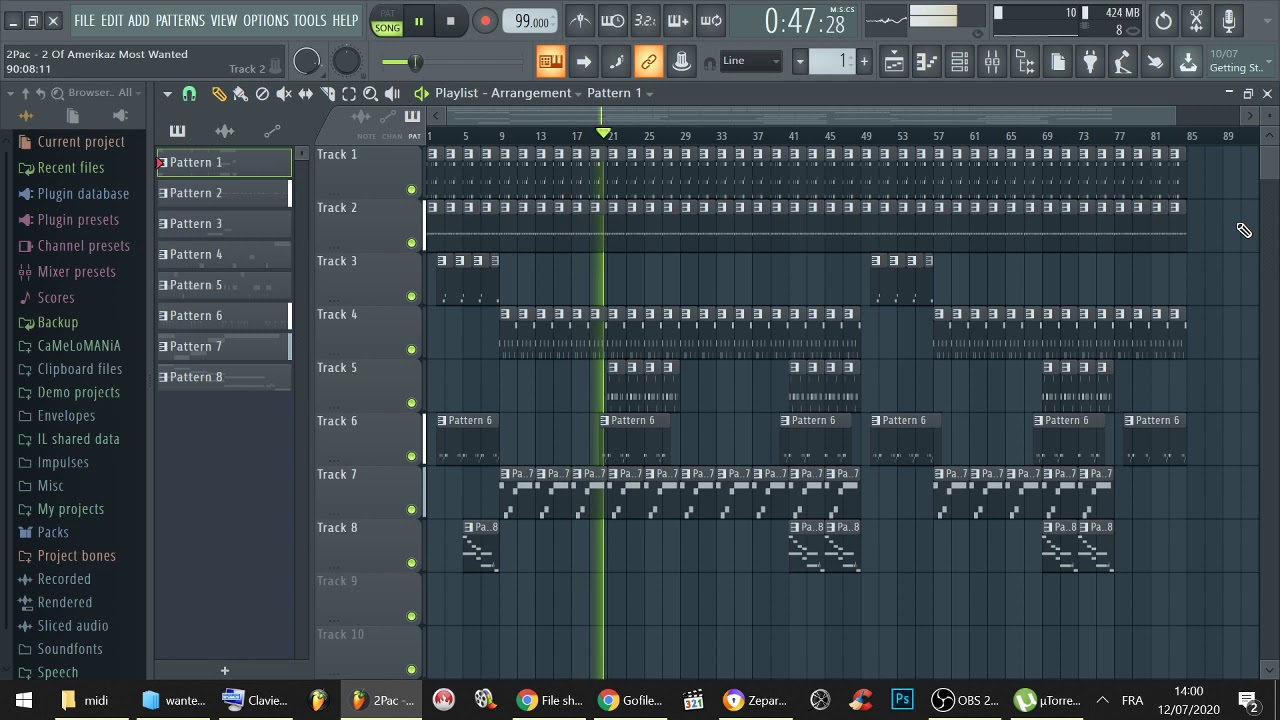Screen dimensions: 1280x720
Task: Open the Playlist view from toolbar
Action: tap(894, 62)
